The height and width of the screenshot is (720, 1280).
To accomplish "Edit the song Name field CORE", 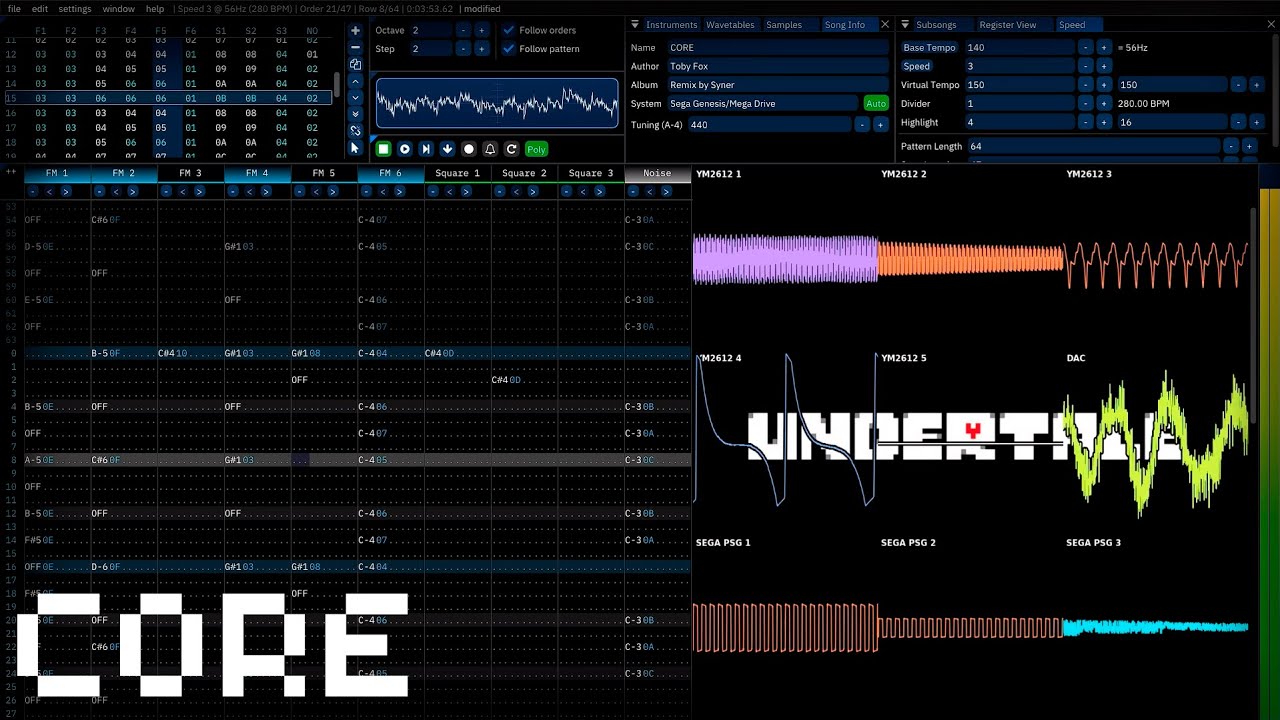I will (x=777, y=48).
